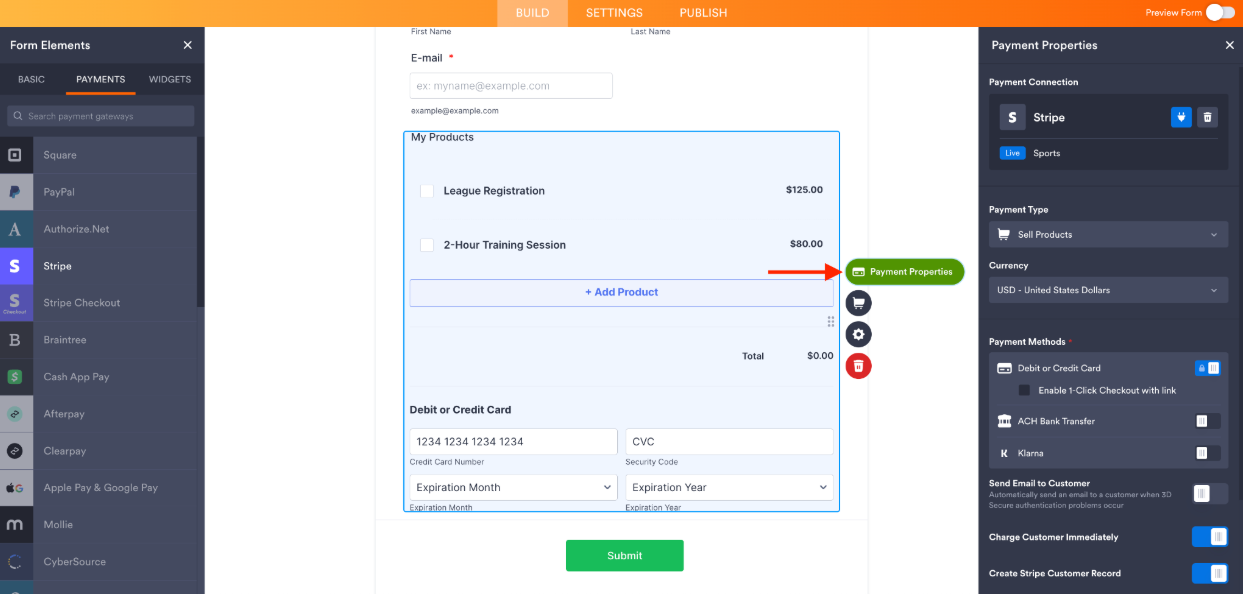Viewport: 1243px width, 594px height.
Task: Toggle the Preview Form switch
Action: click(1220, 13)
